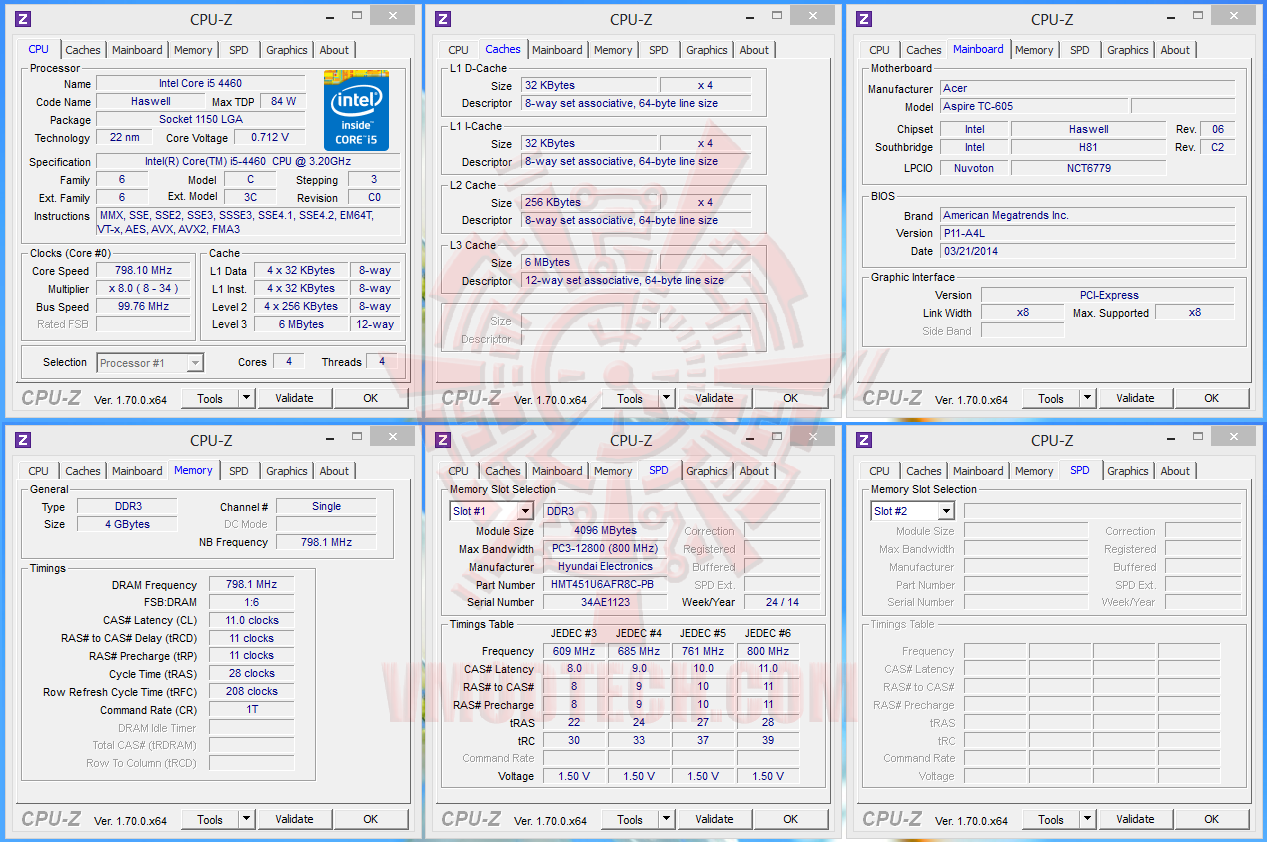This screenshot has width=1267, height=842.
Task: Click the Southbridge value H81
Action: click(x=1088, y=147)
